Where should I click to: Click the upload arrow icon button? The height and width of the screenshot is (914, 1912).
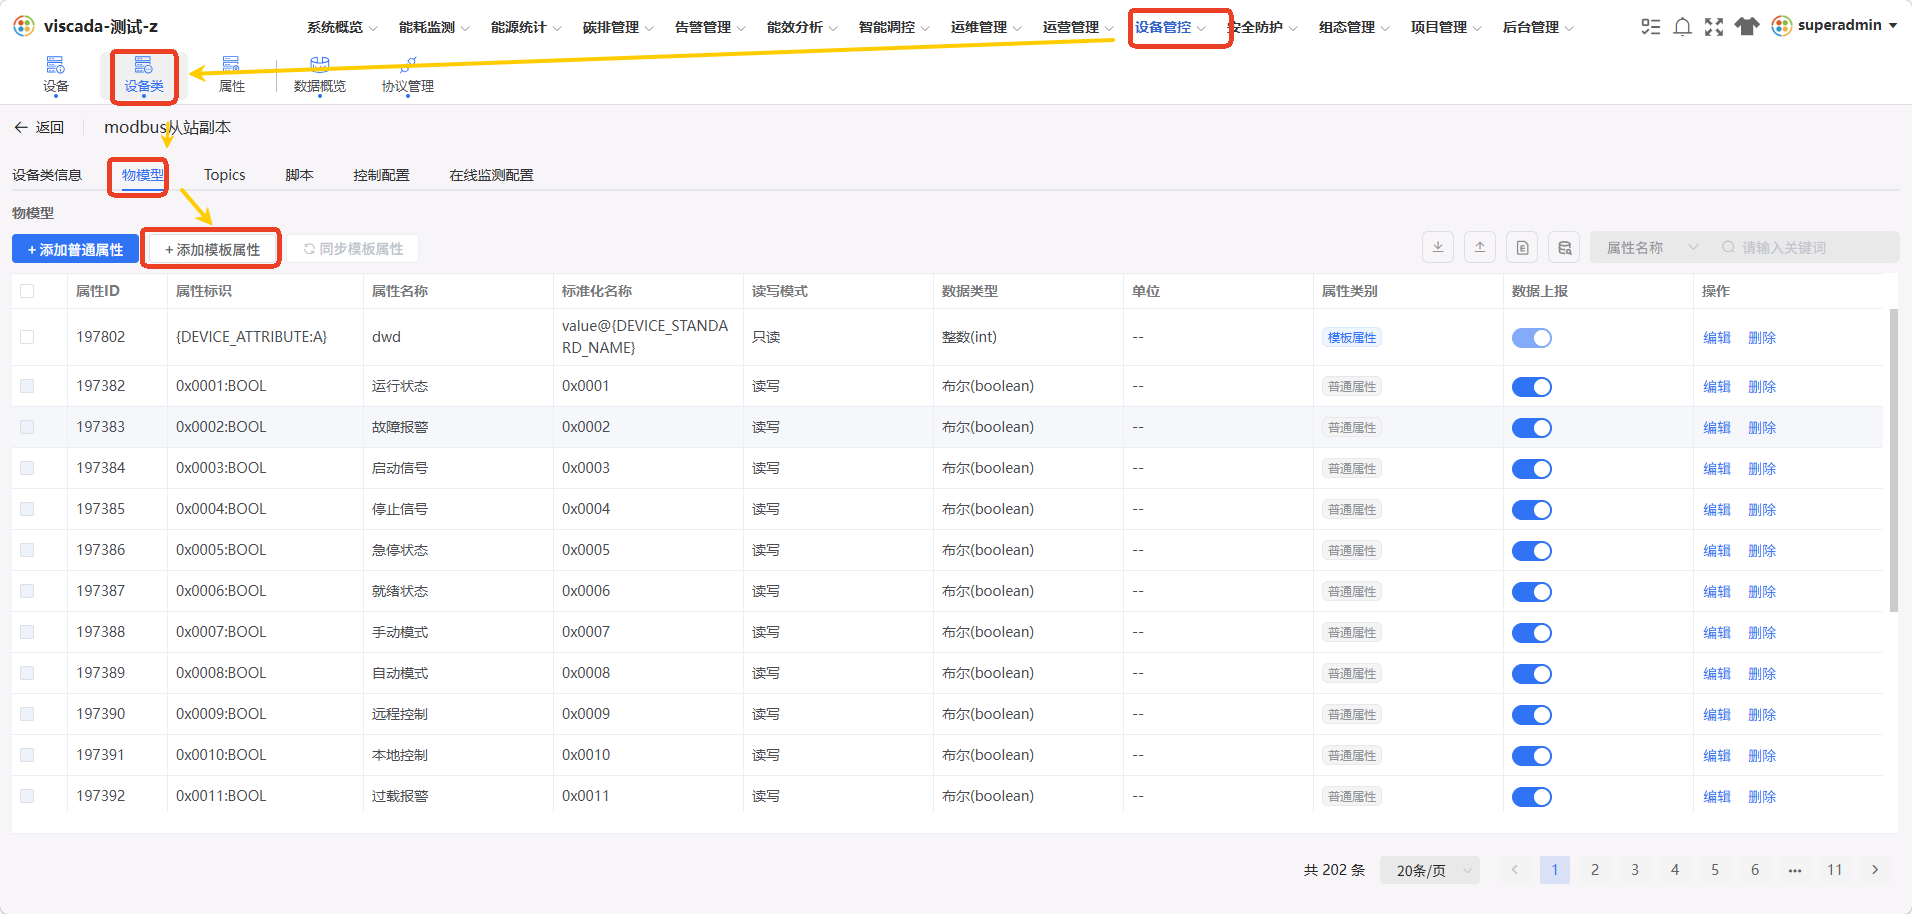(1480, 247)
